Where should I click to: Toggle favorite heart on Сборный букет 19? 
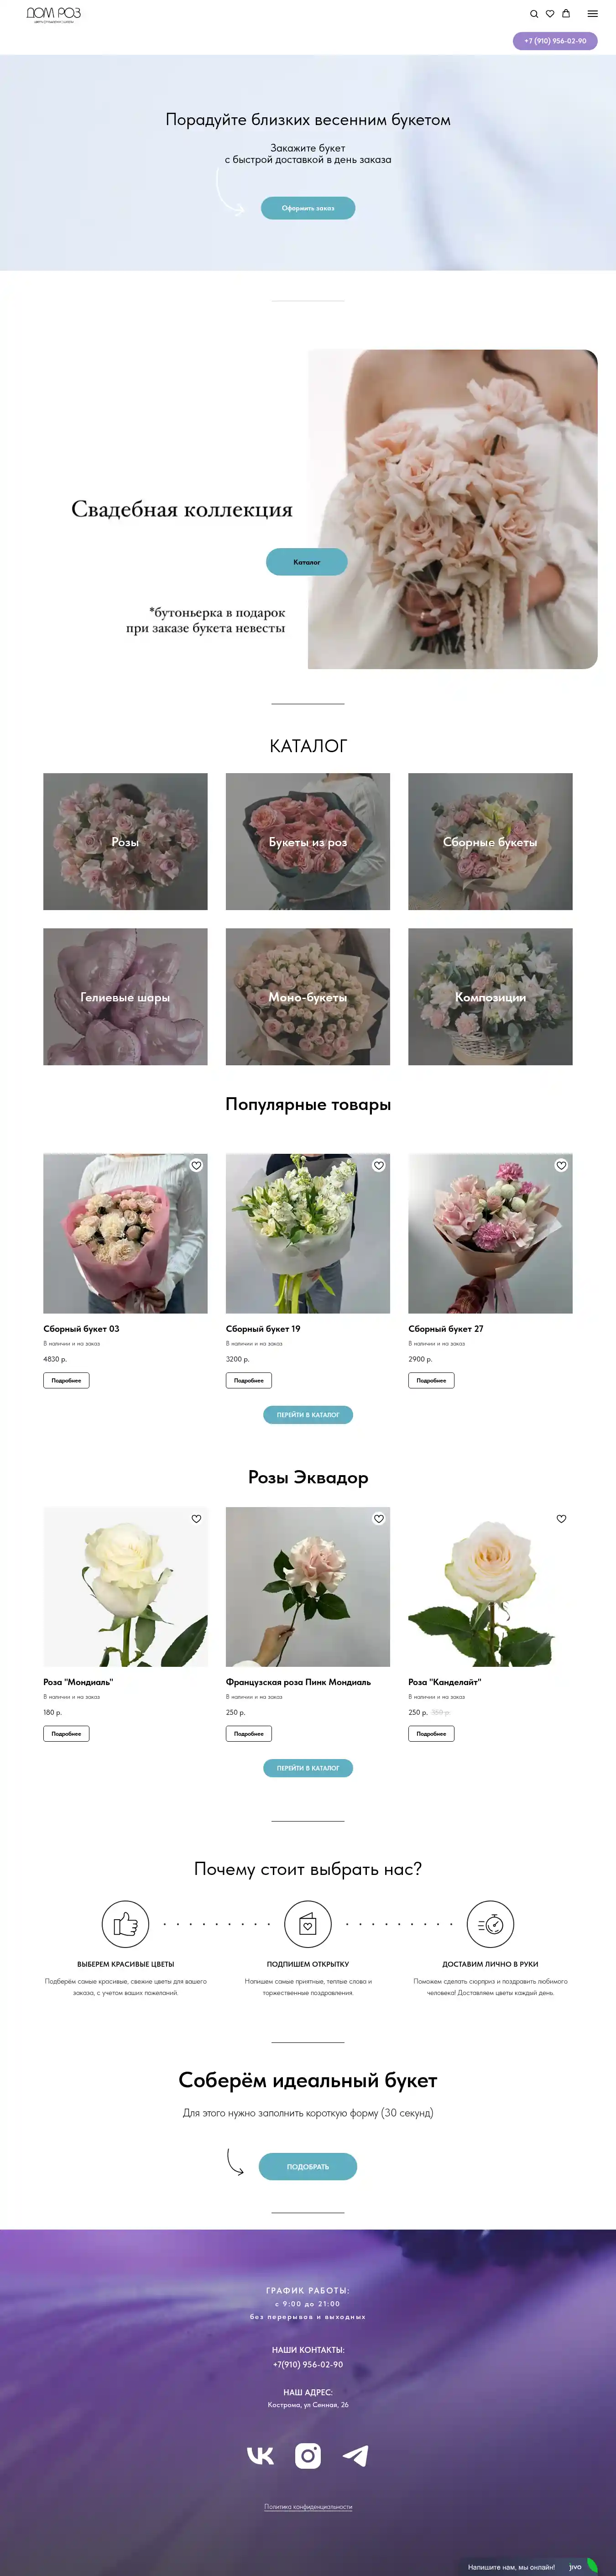click(379, 1165)
